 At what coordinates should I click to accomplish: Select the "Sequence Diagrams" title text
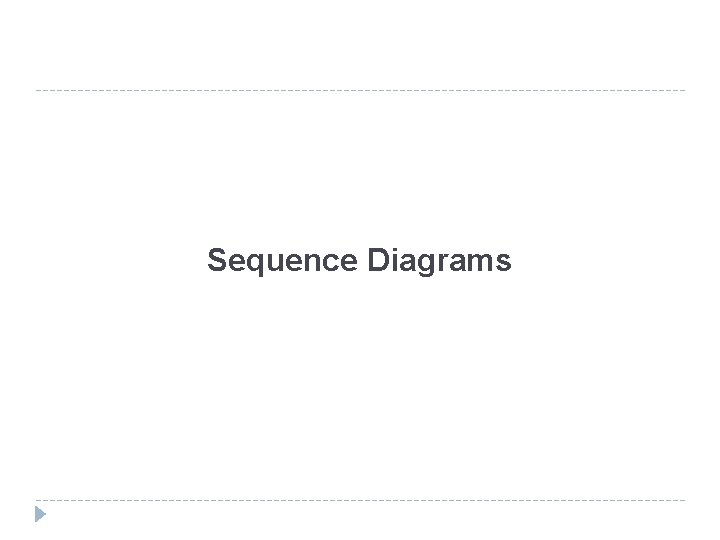[x=359, y=261]
